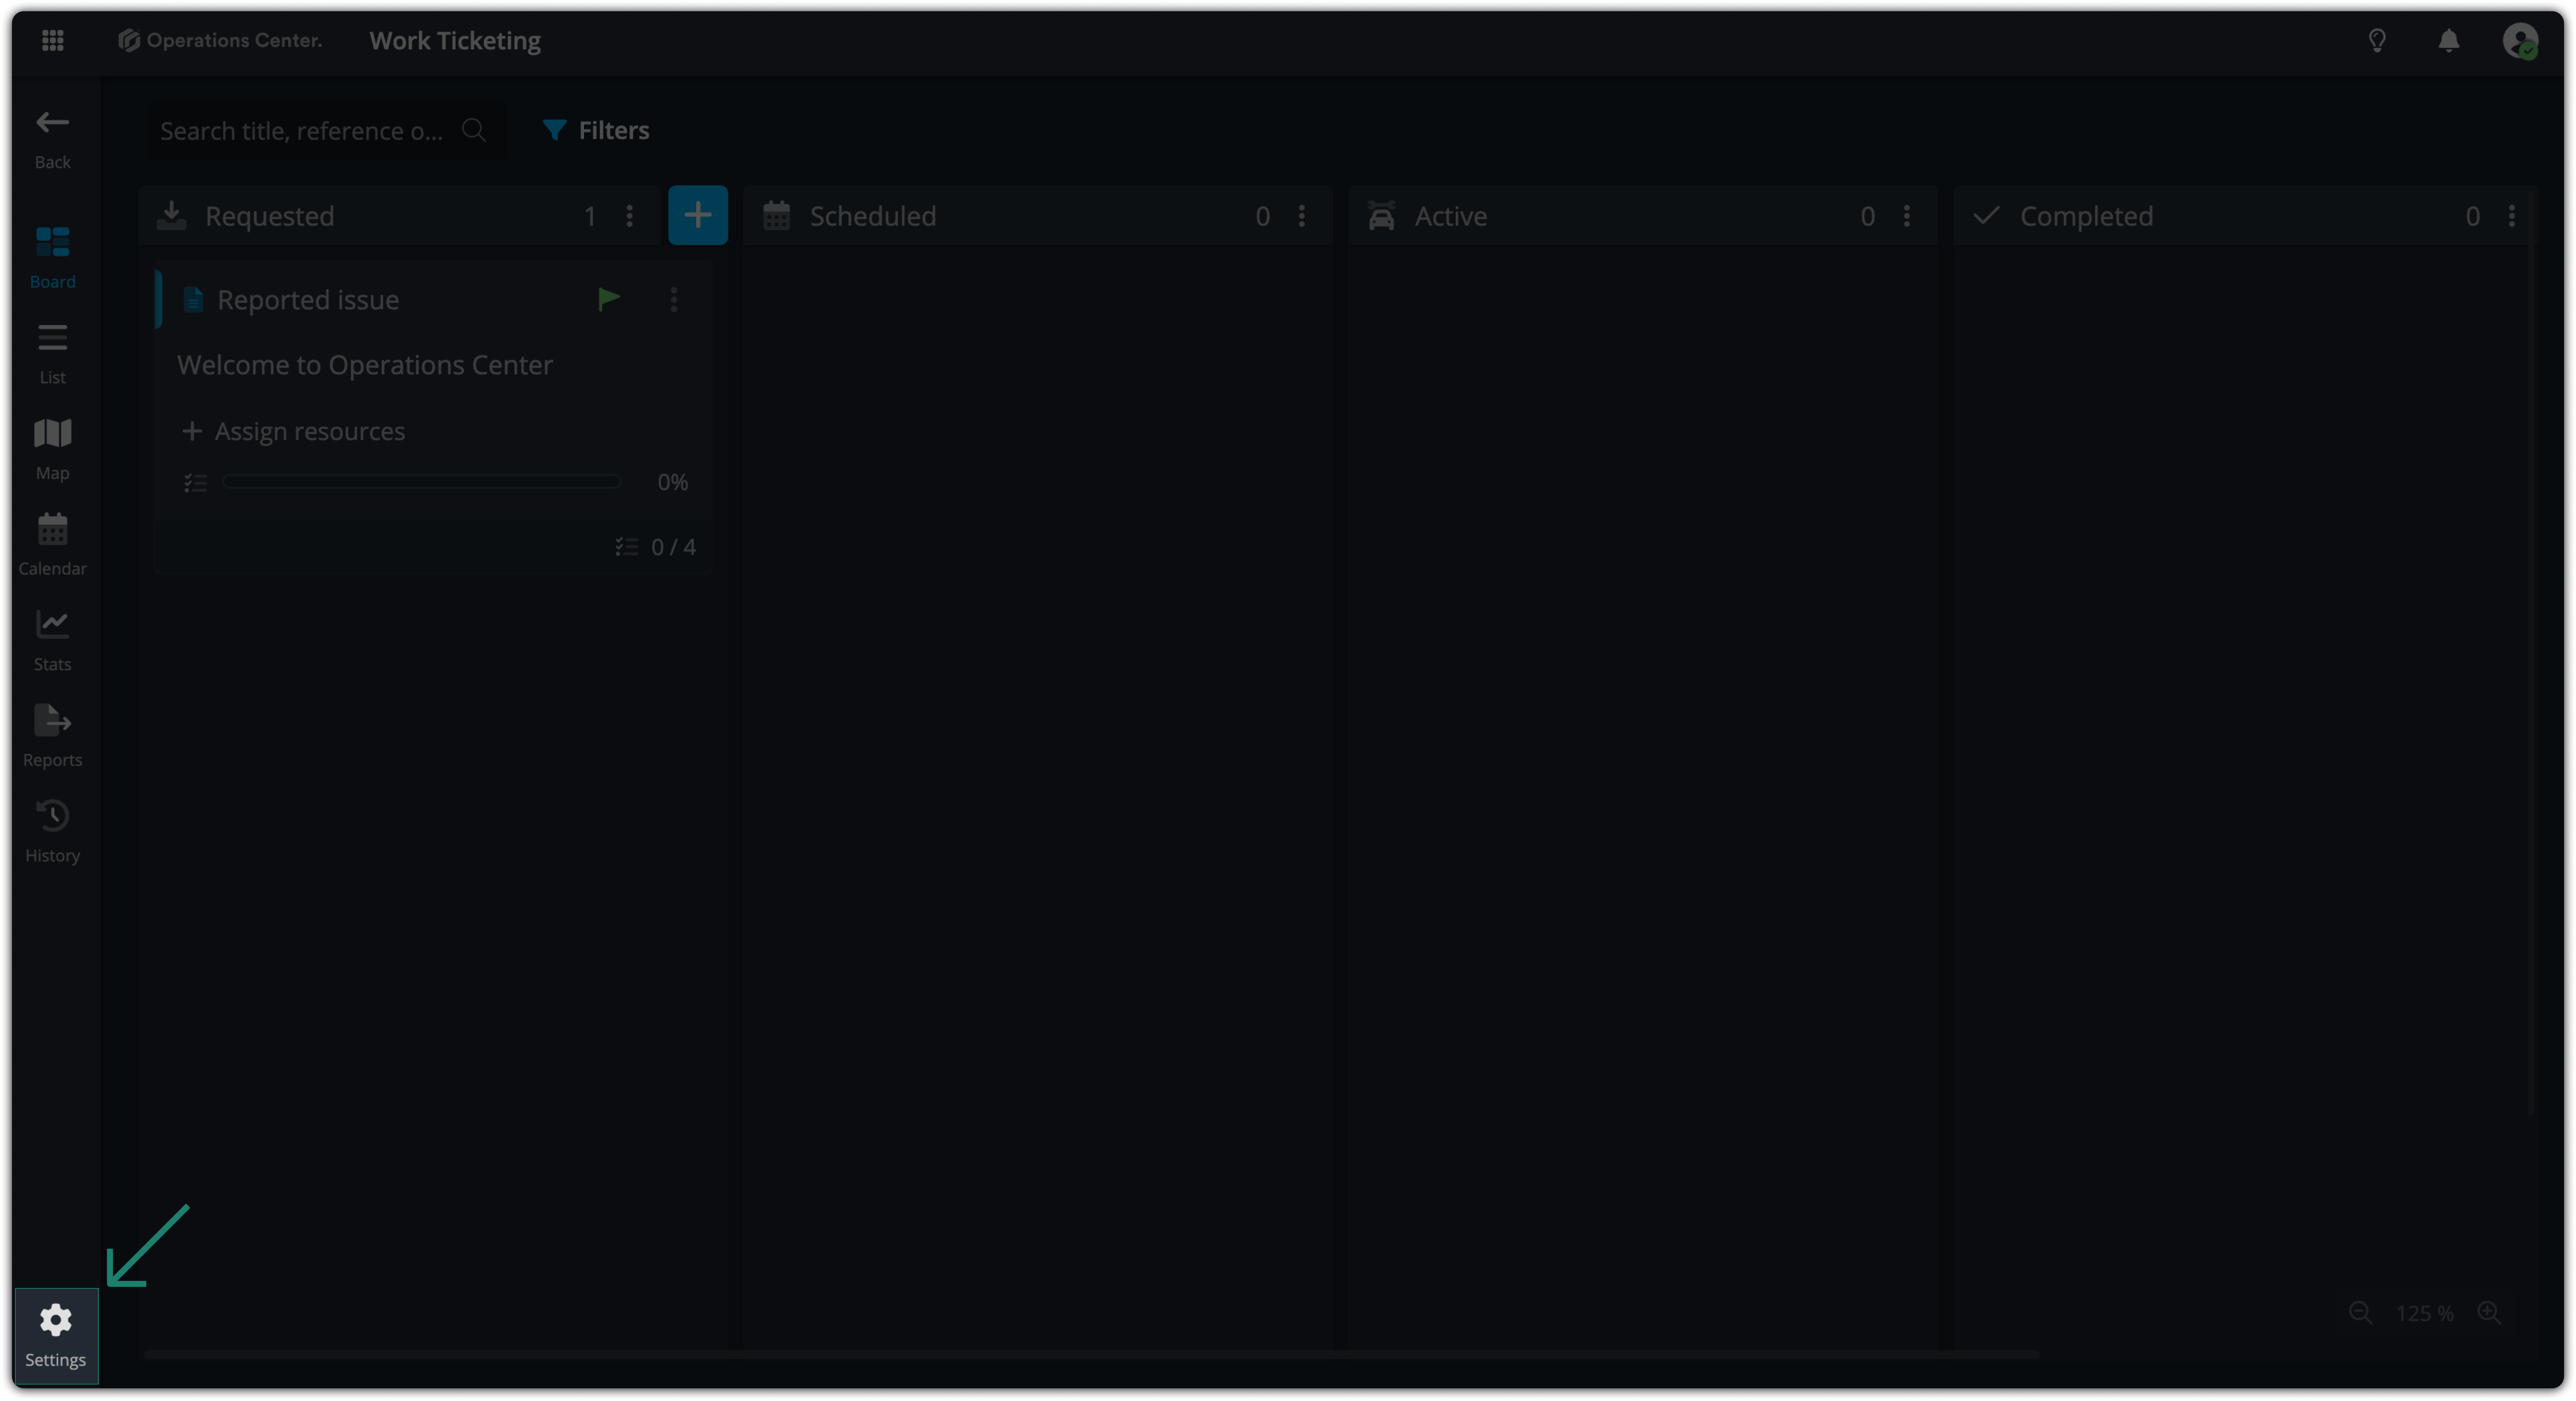Click the Completed column checkmark icon
Screen dimensions: 2576x1401
pos(1986,215)
